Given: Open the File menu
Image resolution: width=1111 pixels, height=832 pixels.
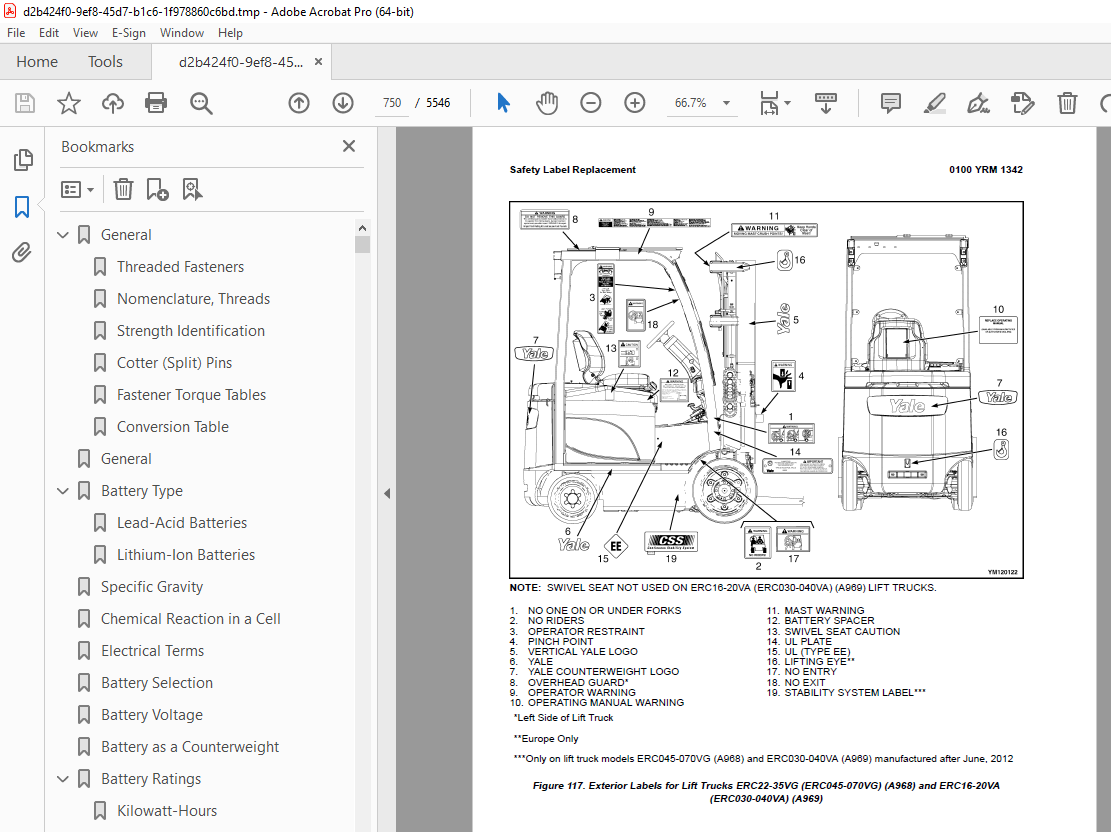Looking at the screenshot, I should (x=16, y=33).
